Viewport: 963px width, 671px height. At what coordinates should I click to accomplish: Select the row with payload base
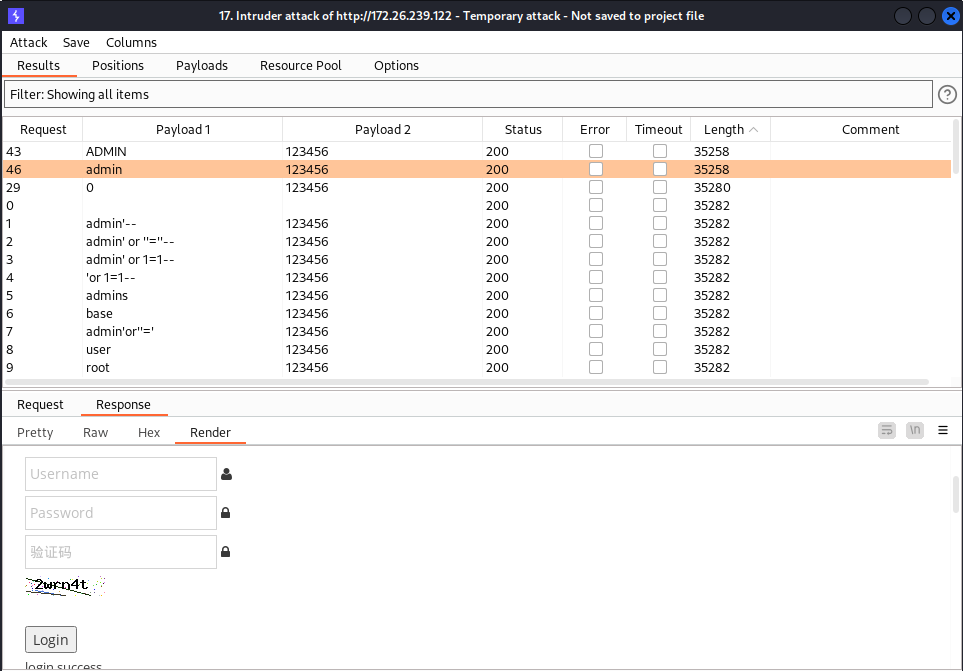(x=477, y=313)
